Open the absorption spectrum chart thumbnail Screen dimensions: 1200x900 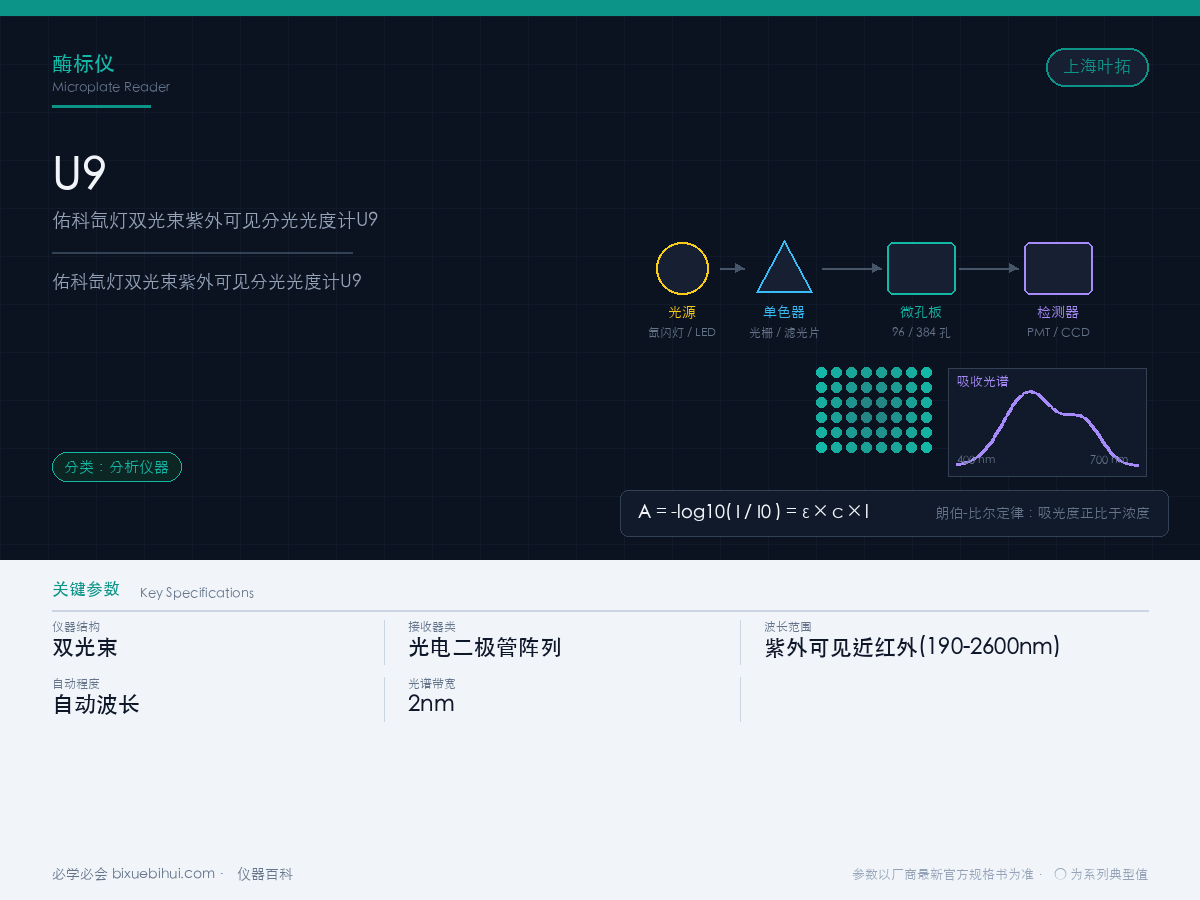coord(1047,422)
